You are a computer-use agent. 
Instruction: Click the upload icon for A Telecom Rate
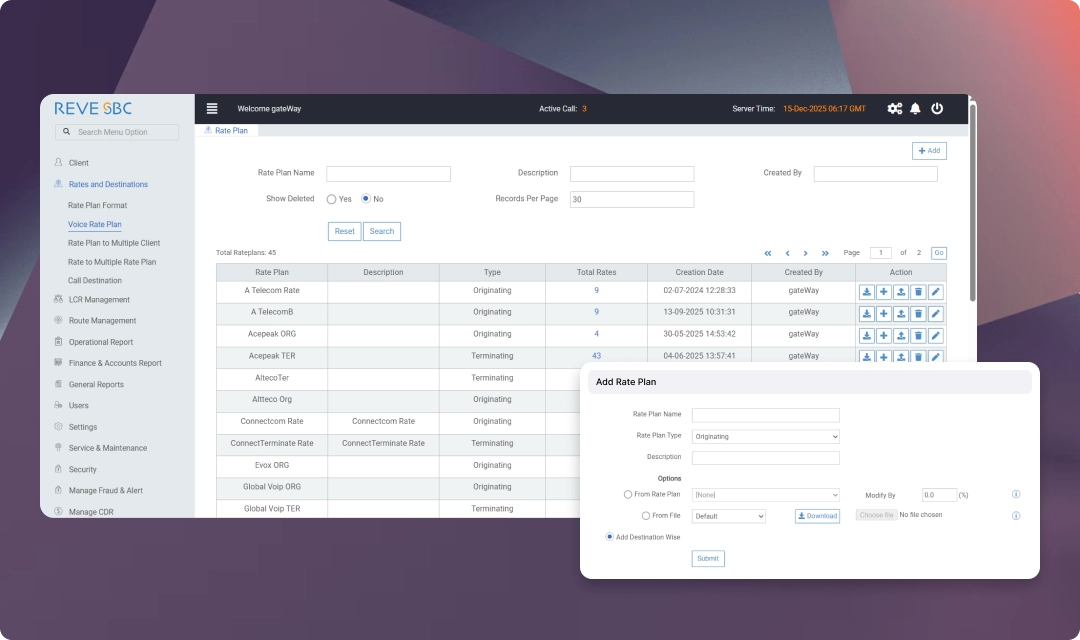901,292
